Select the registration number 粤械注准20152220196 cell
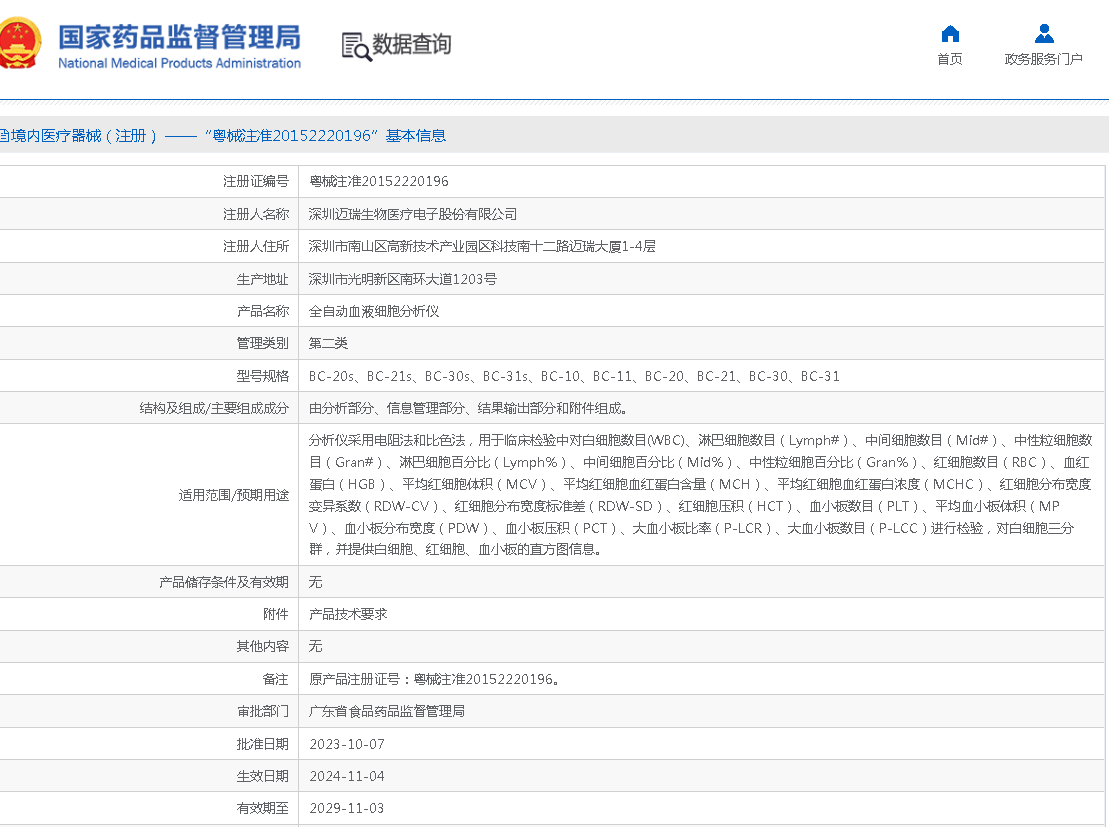Screen dimensions: 1109x827 click(380, 181)
